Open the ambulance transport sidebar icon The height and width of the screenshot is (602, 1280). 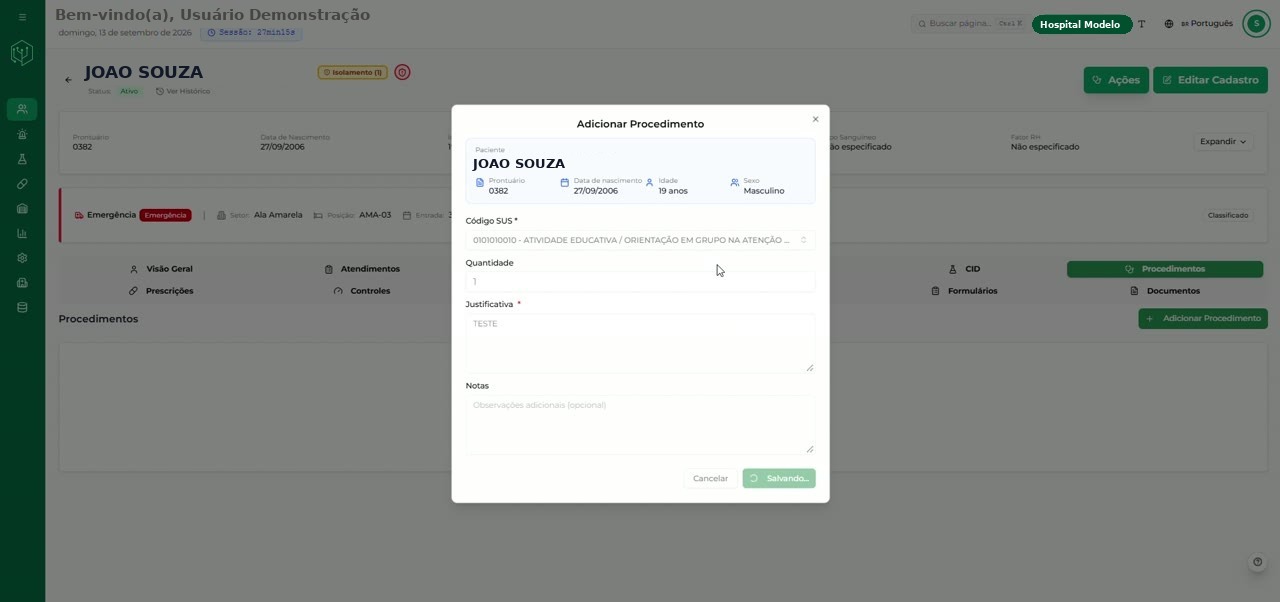22,283
